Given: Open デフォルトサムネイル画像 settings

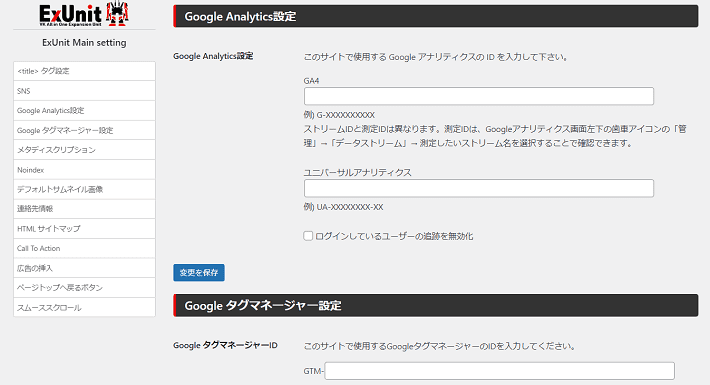Looking at the screenshot, I should pyautogui.click(x=84, y=189).
